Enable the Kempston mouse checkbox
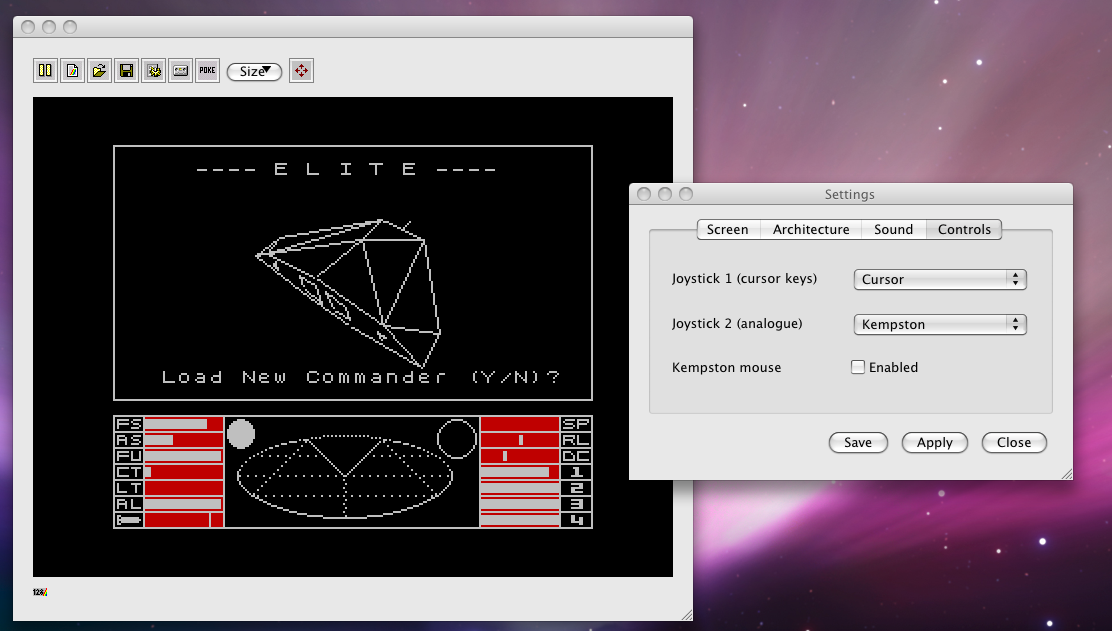Viewport: 1112px width, 631px height. pos(858,367)
